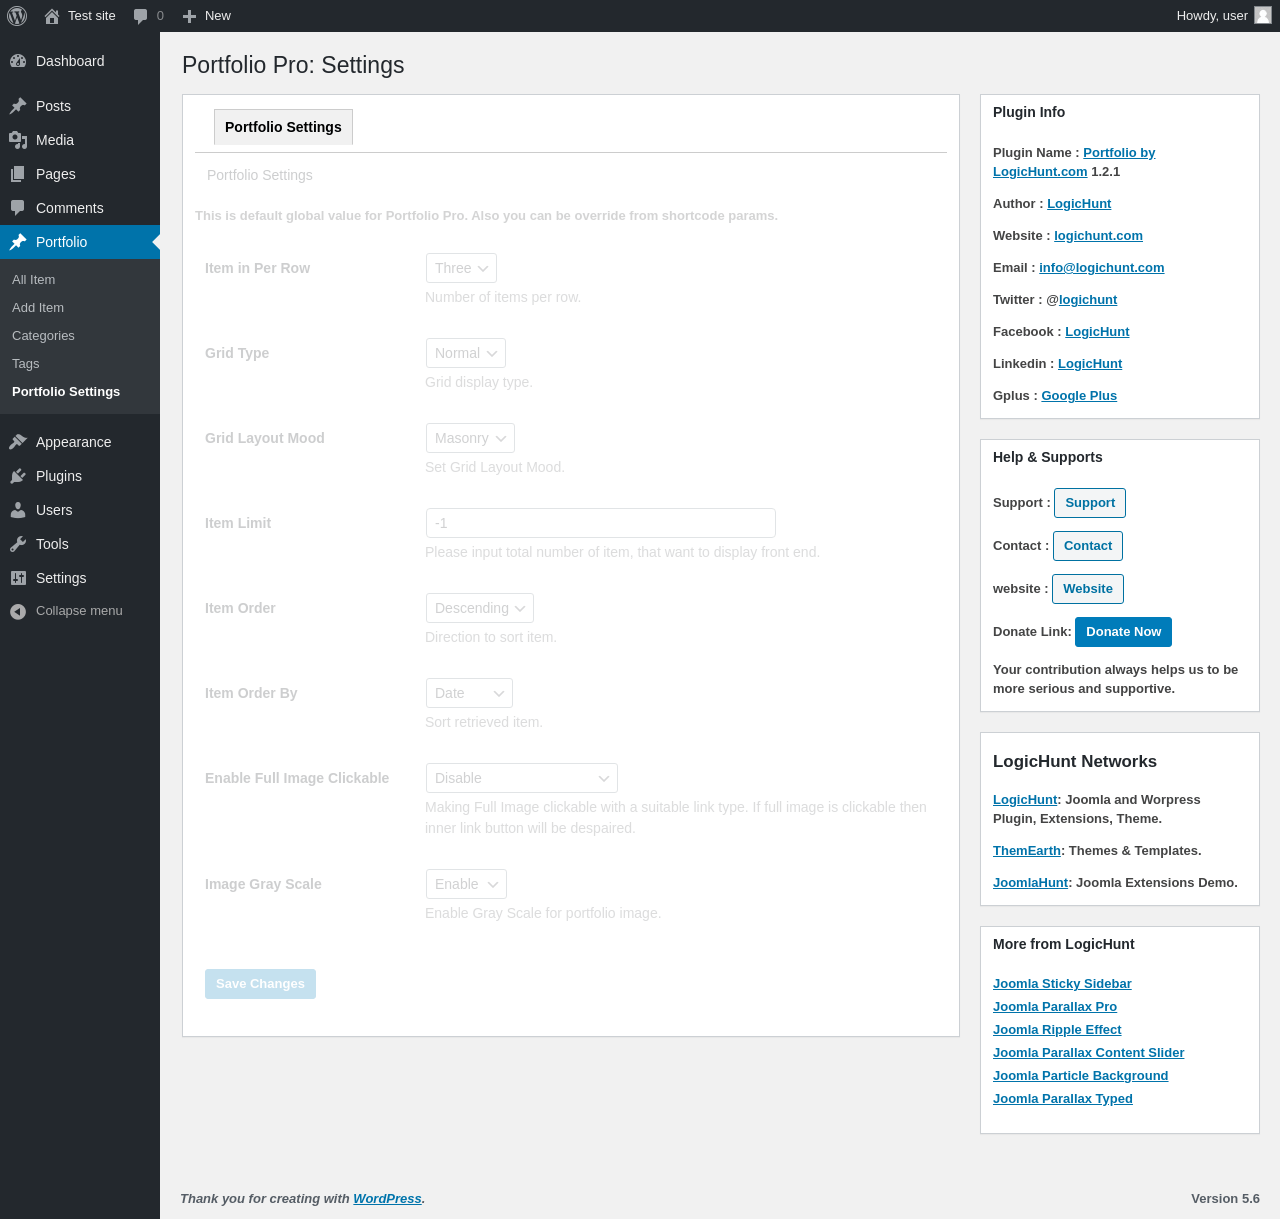Click the Pages icon in sidebar
Viewport: 1280px width, 1219px height.
pos(18,174)
